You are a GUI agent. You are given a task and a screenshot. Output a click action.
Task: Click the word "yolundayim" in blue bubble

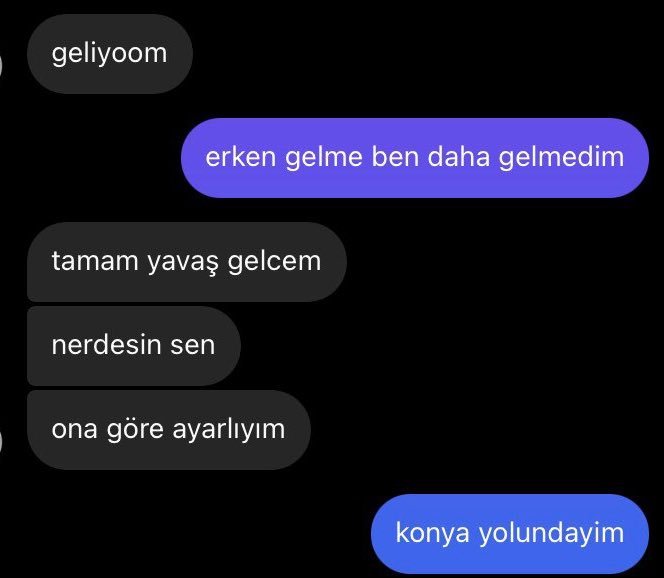point(551,534)
